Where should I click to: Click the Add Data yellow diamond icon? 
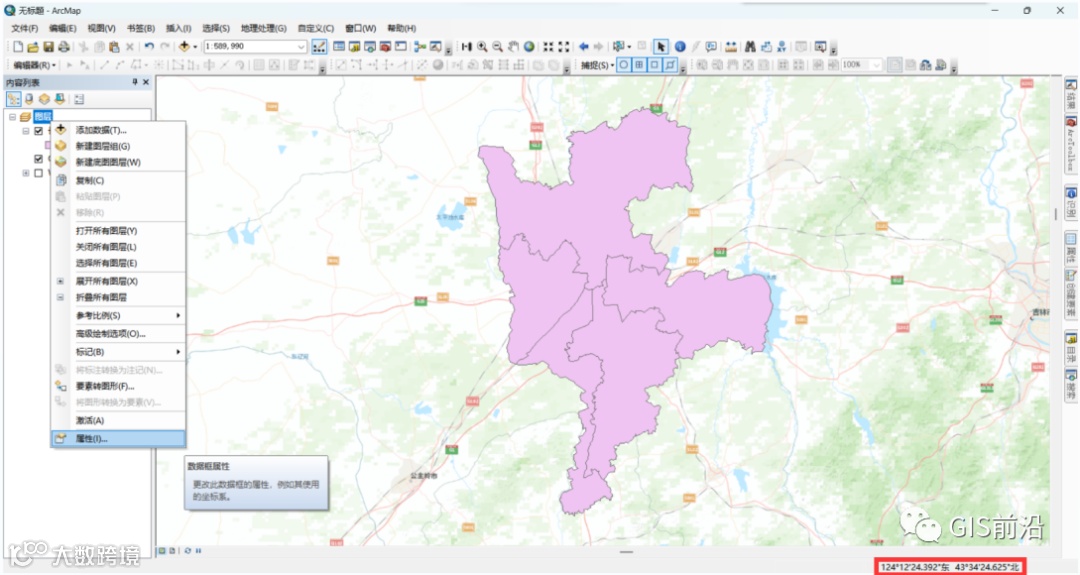pos(184,47)
